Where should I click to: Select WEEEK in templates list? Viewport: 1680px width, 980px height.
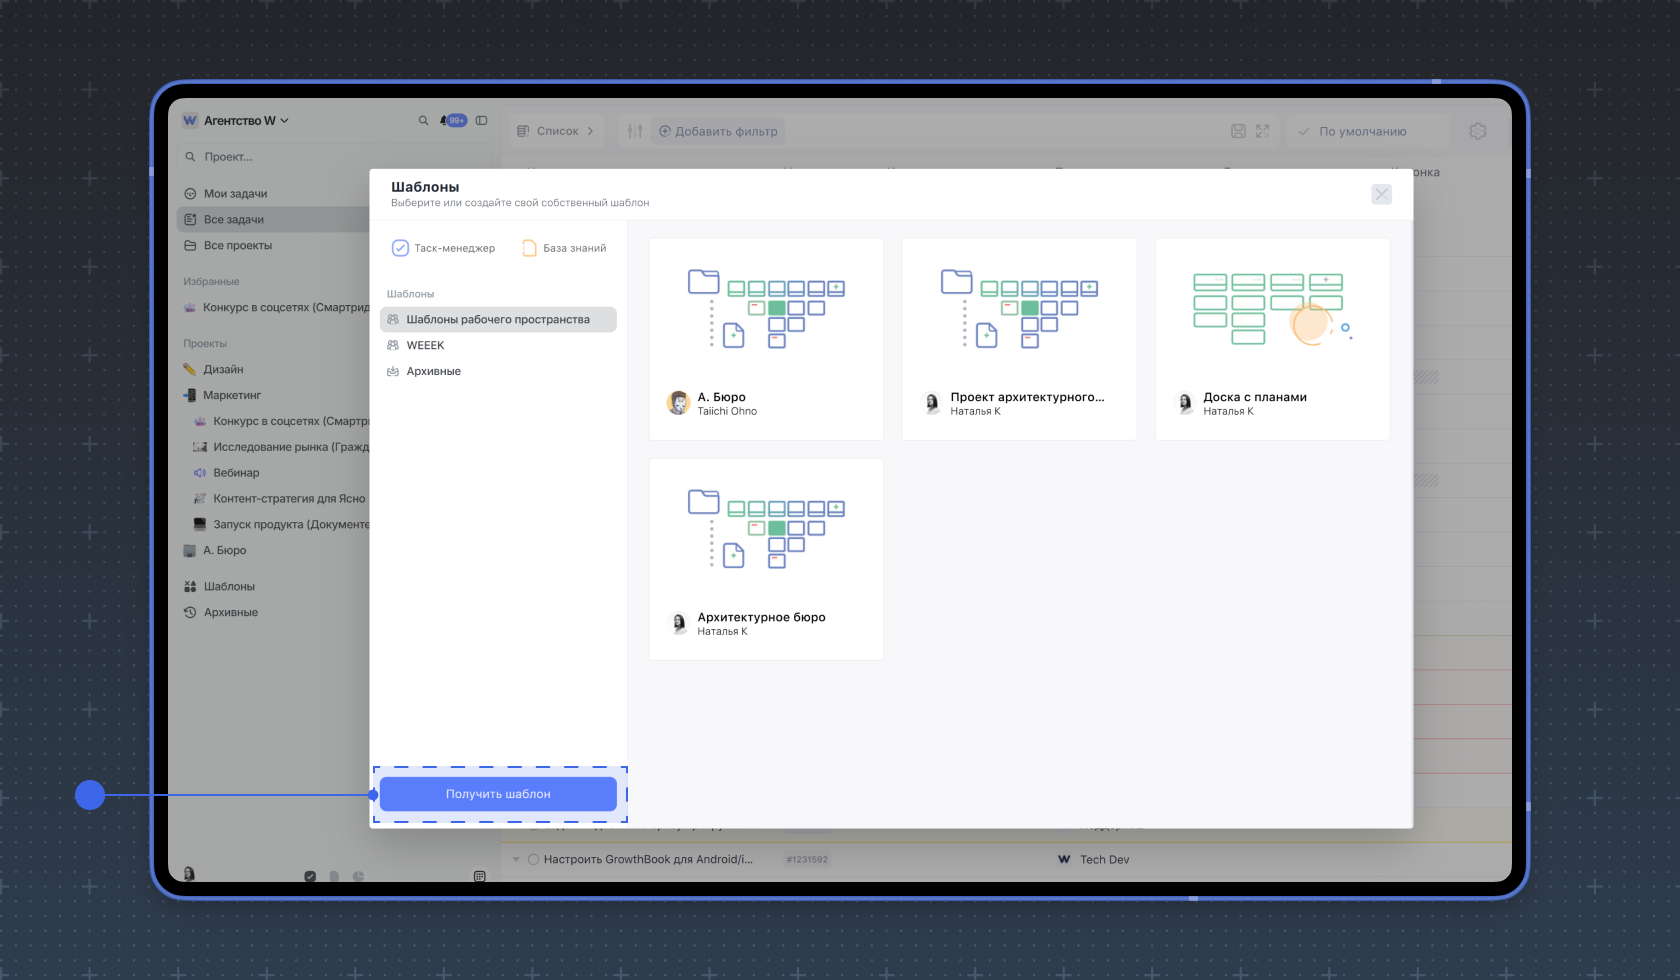coord(425,345)
